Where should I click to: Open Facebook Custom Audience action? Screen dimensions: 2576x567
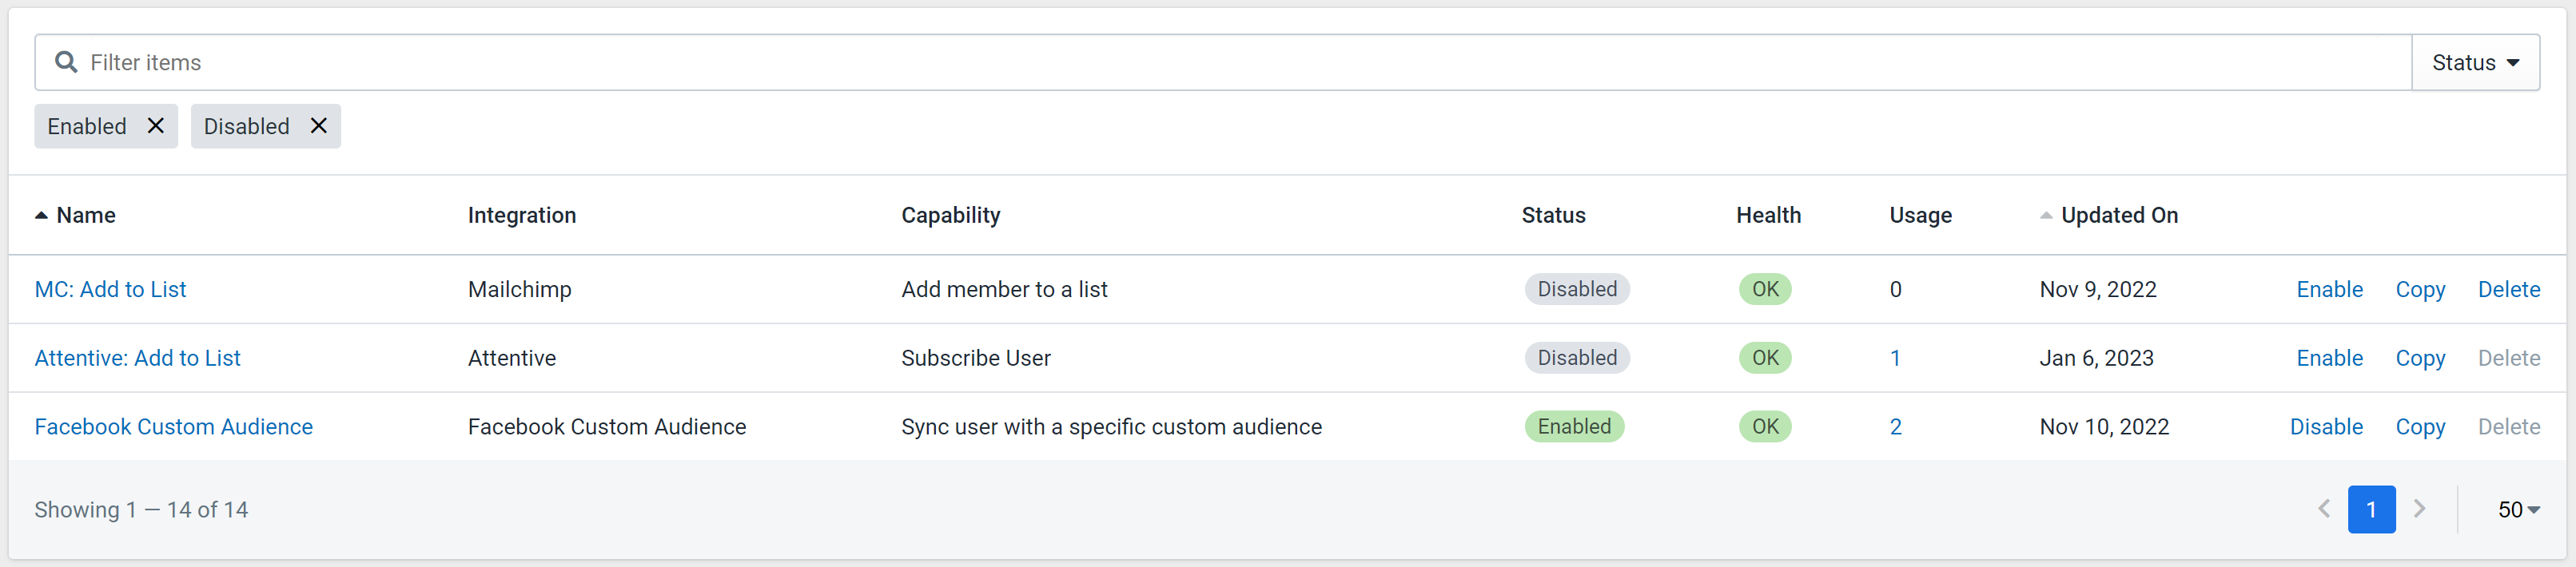pyautogui.click(x=174, y=427)
